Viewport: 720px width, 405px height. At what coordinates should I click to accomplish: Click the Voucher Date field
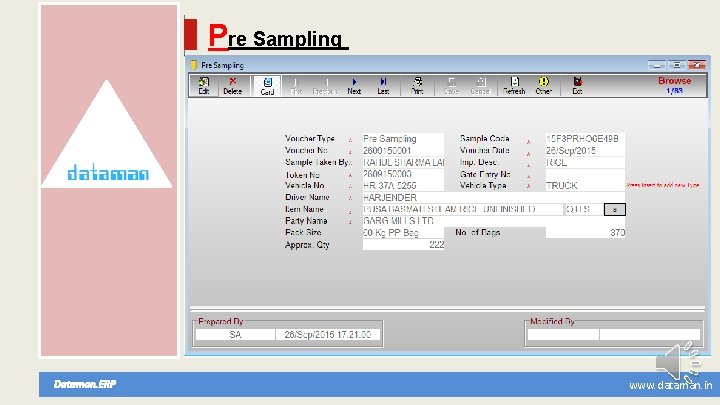pos(585,151)
